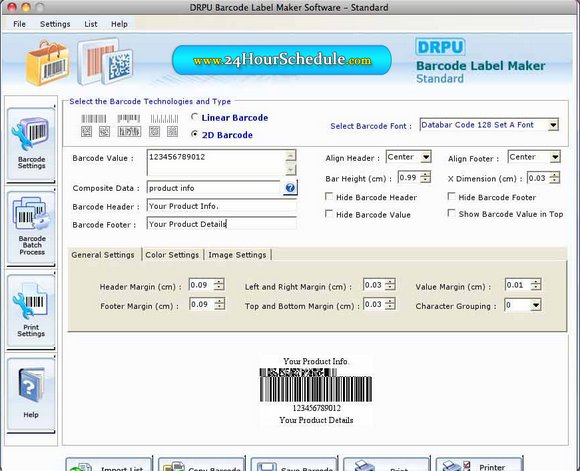
Task: Click preview text '123456789012' under barcode
Action: 317,408
